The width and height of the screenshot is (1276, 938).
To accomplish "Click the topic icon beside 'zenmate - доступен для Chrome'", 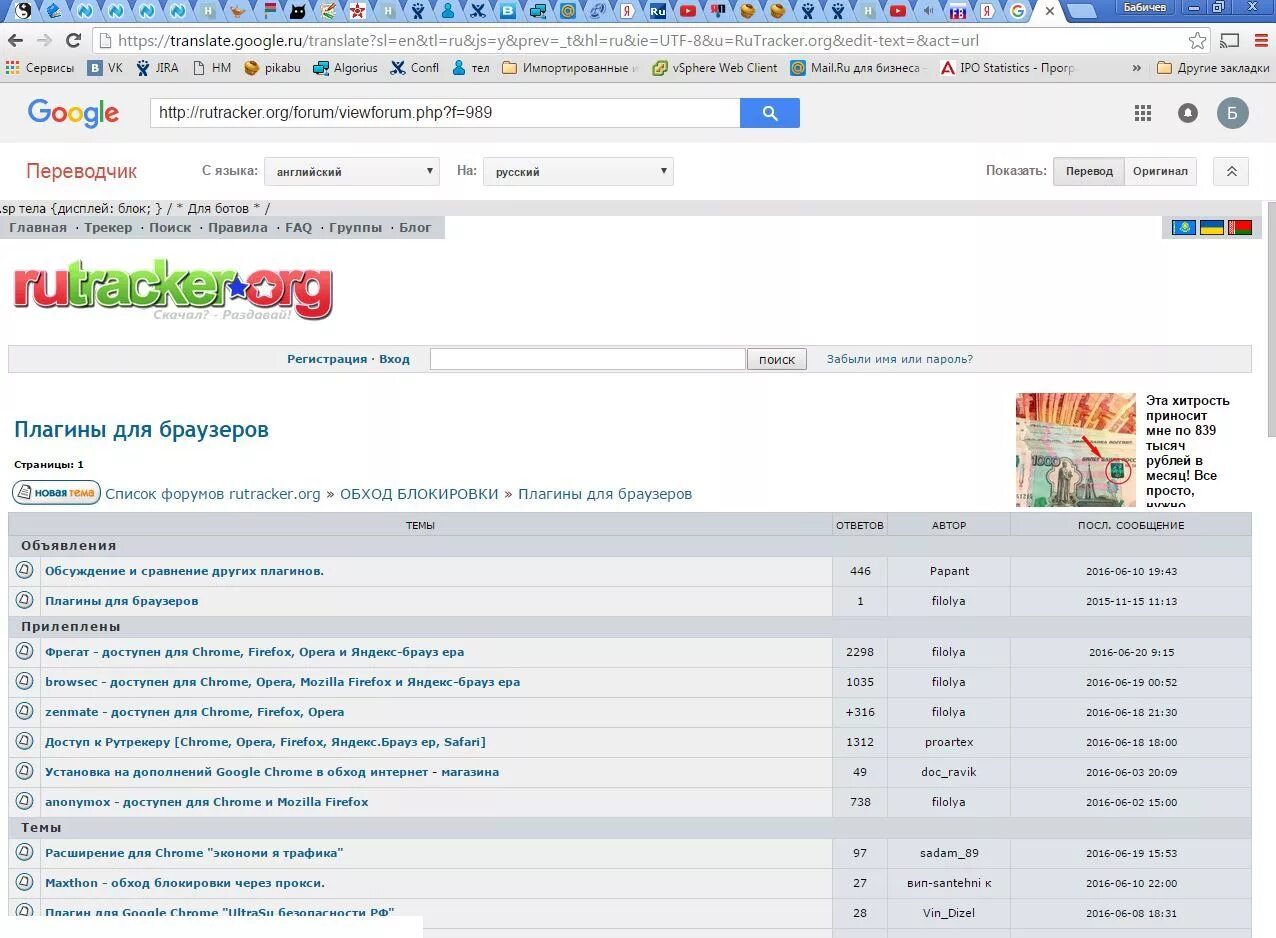I will [25, 711].
